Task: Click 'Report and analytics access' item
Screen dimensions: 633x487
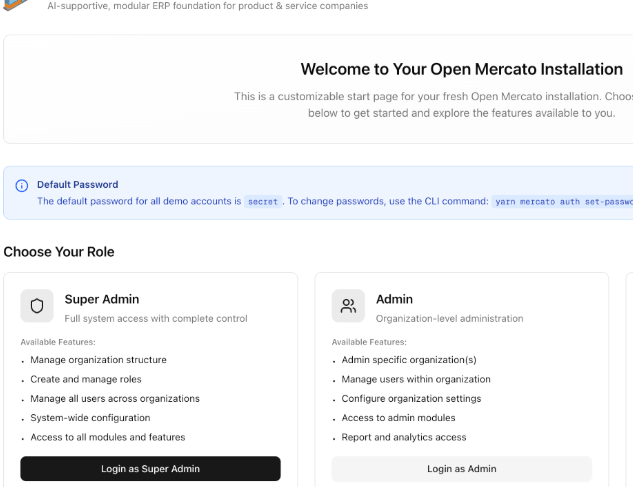Action: coord(404,437)
